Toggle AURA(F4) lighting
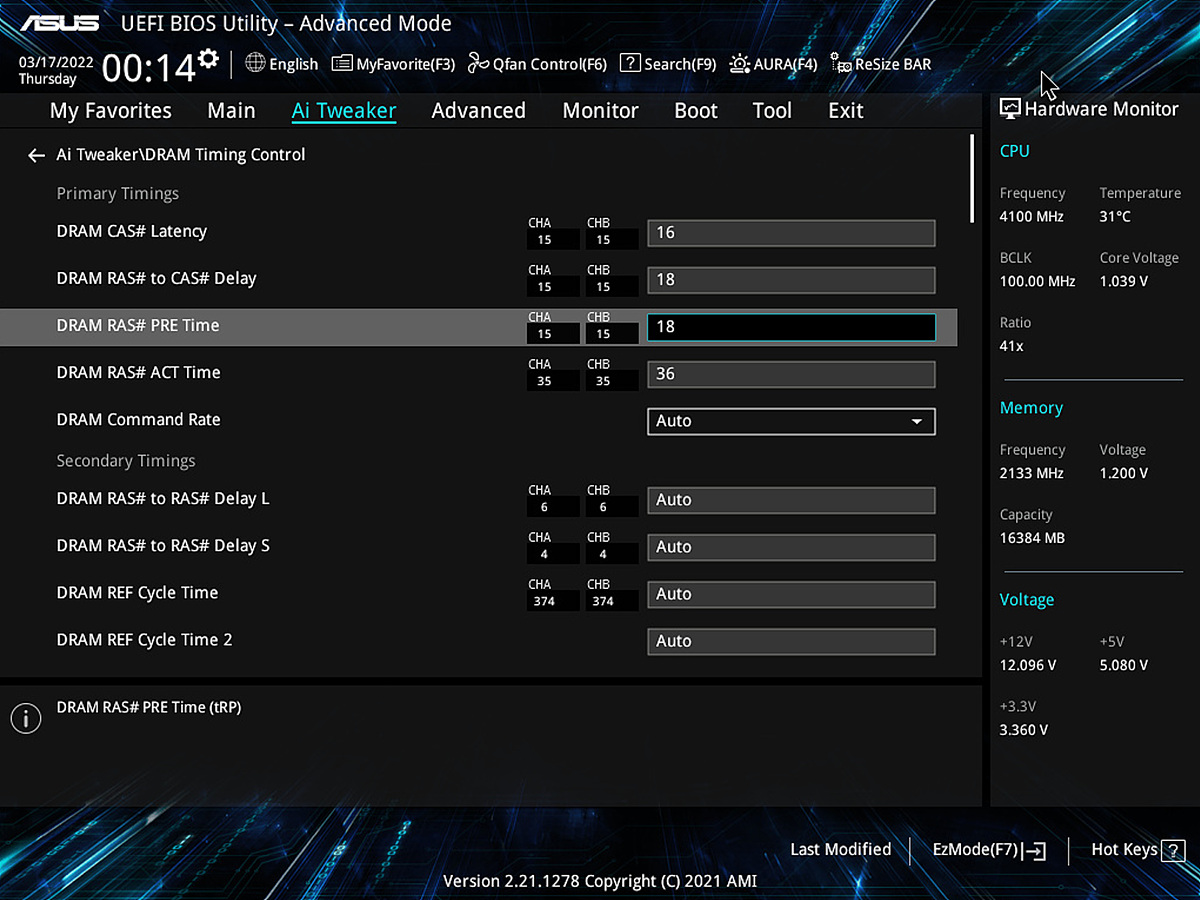This screenshot has width=1200, height=900. tap(773, 64)
